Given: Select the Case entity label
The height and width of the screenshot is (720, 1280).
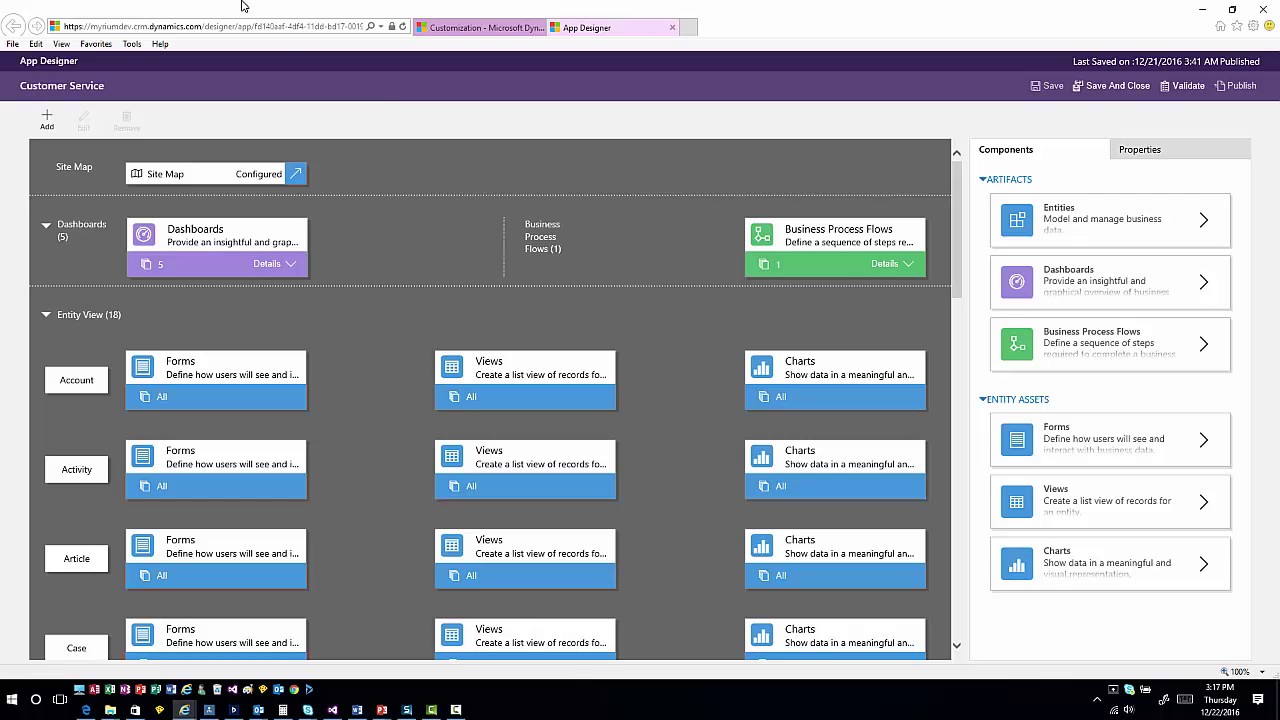Looking at the screenshot, I should 76,648.
